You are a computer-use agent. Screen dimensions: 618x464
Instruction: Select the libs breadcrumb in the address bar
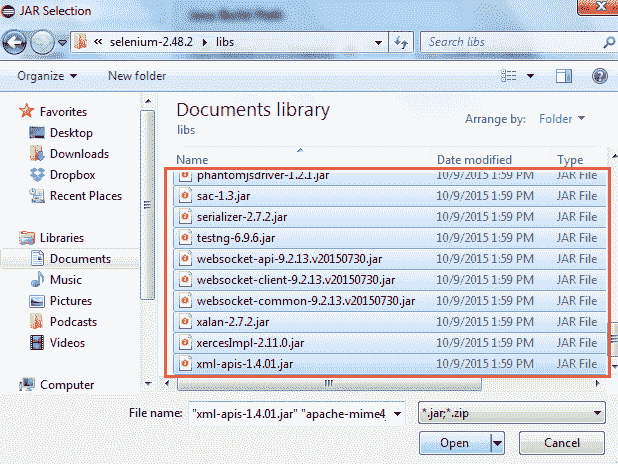coord(225,42)
